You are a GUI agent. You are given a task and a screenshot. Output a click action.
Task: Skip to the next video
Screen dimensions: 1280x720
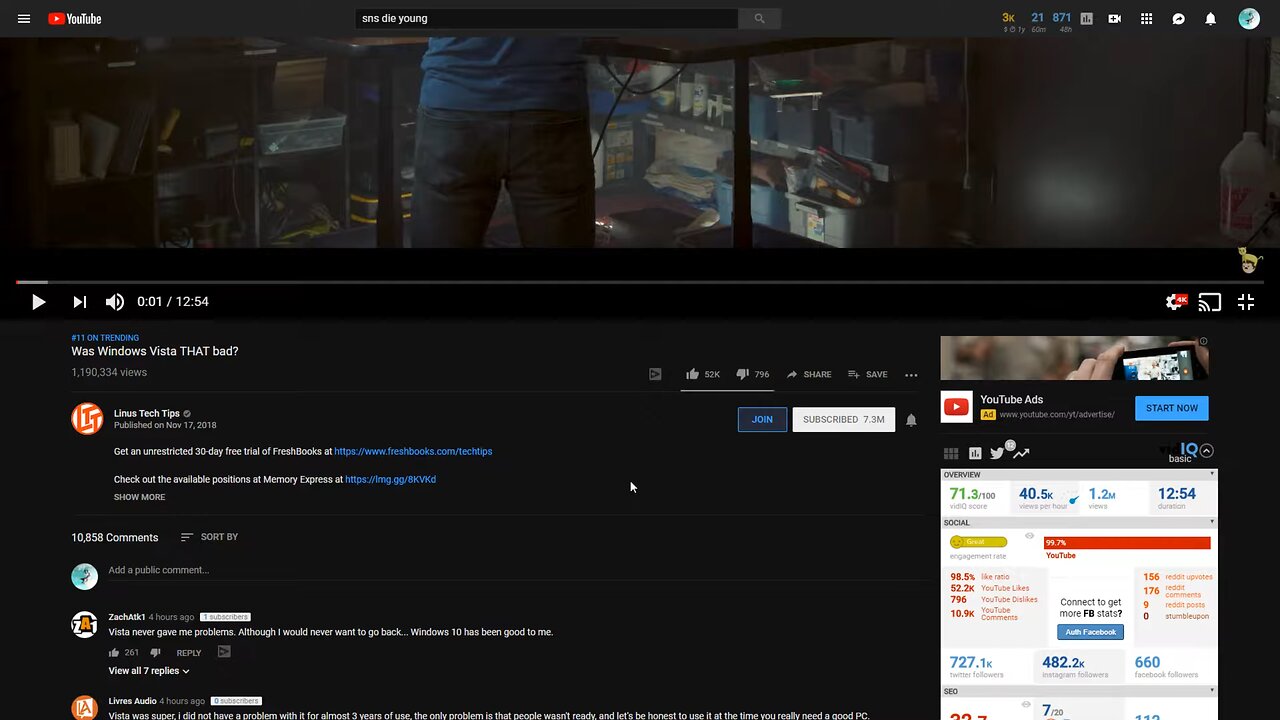[x=80, y=302]
